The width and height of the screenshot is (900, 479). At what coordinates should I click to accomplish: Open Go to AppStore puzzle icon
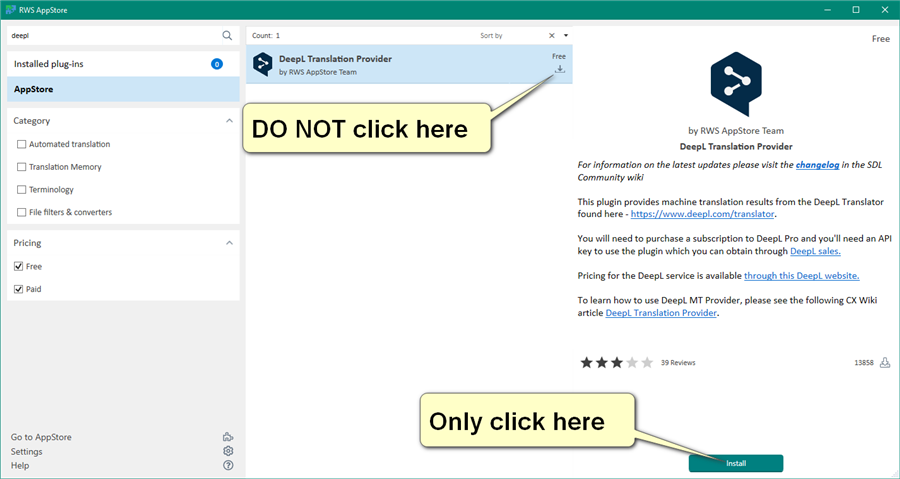click(228, 437)
